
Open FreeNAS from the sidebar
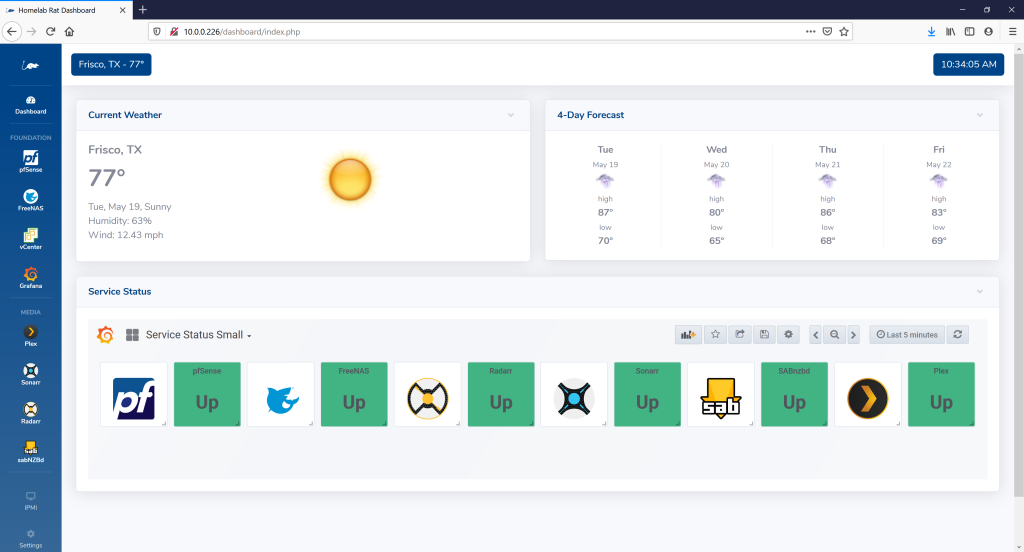31,200
